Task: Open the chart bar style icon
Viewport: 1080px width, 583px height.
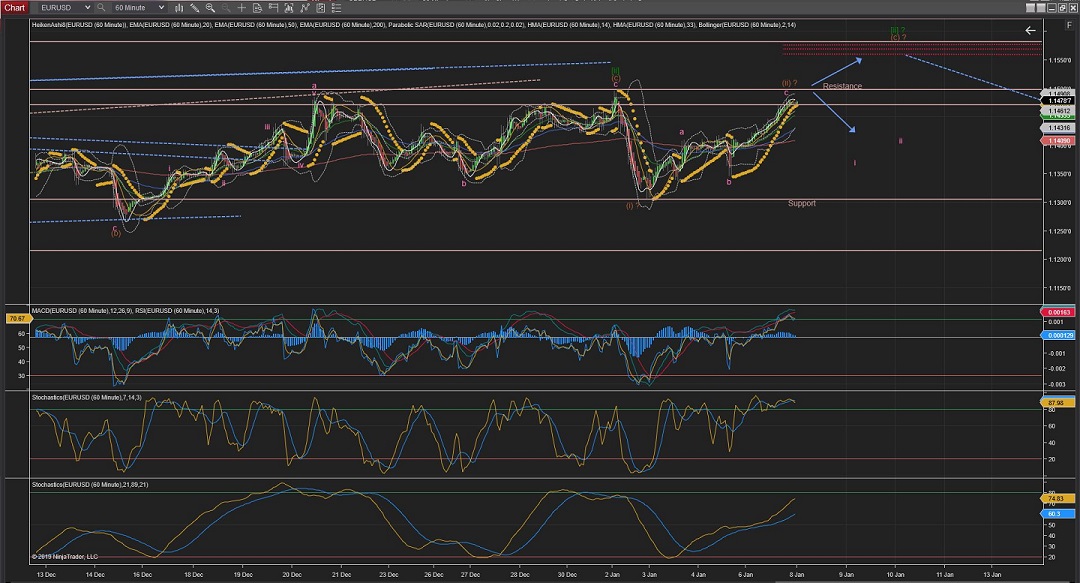Action: pyautogui.click(x=180, y=7)
